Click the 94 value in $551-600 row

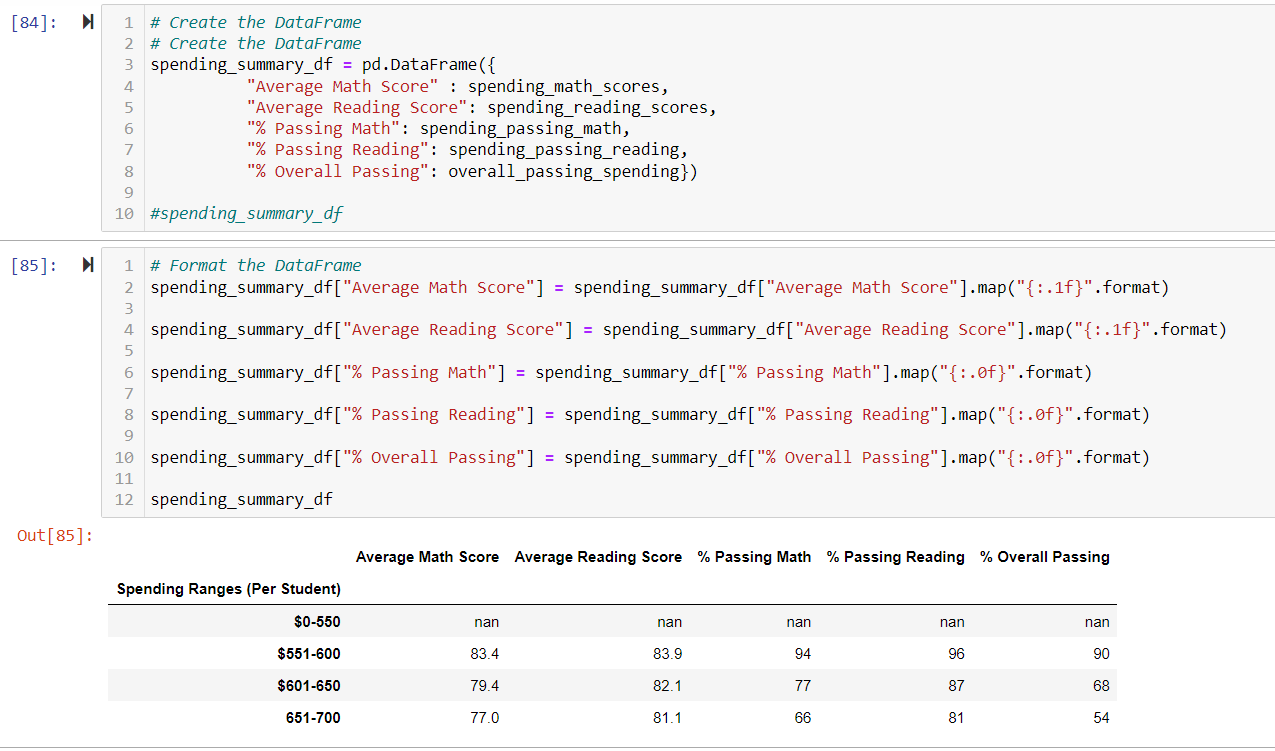803,654
